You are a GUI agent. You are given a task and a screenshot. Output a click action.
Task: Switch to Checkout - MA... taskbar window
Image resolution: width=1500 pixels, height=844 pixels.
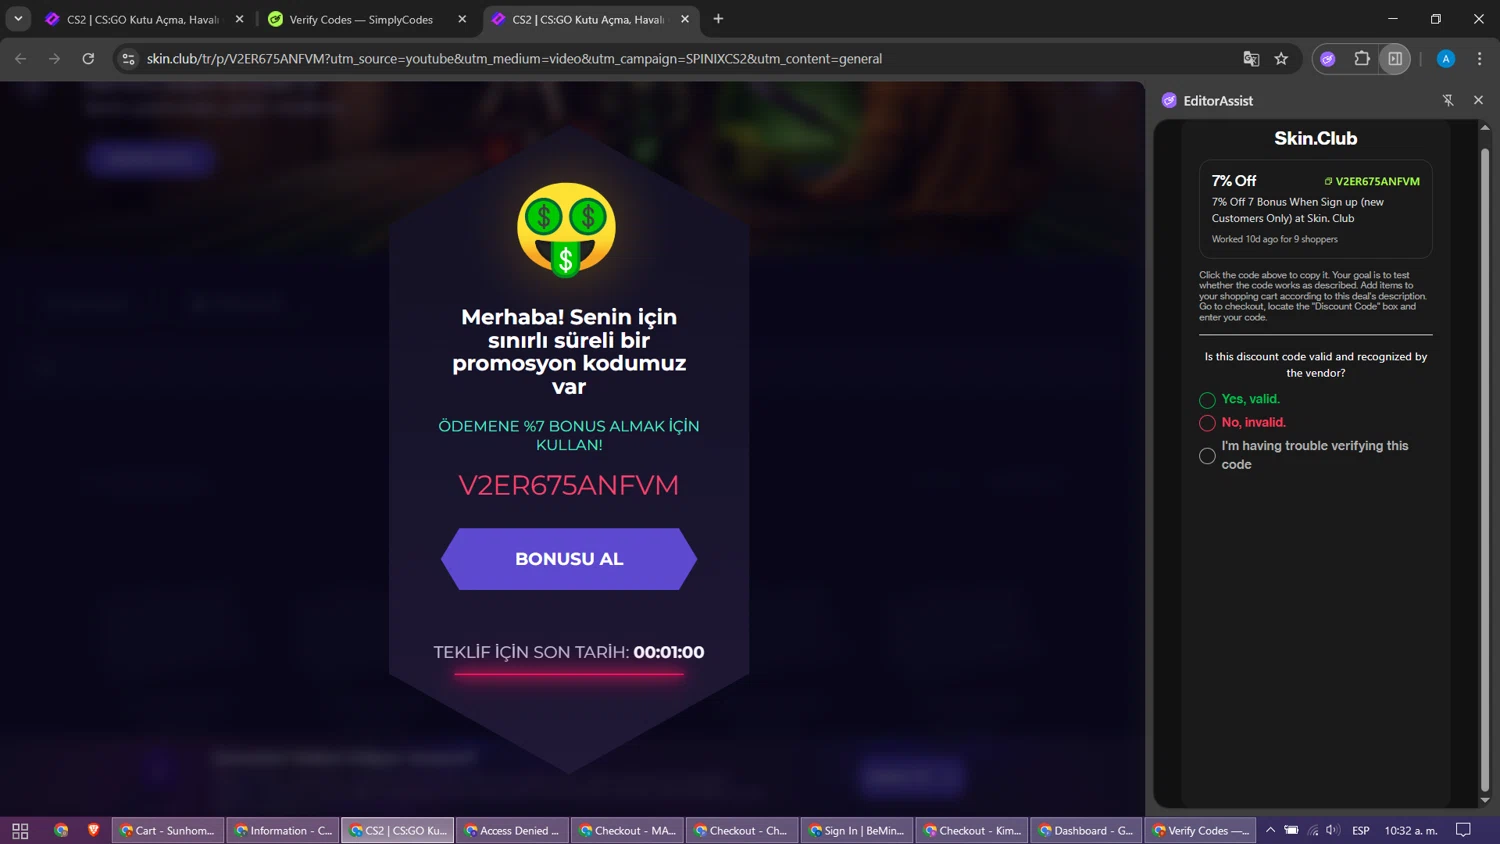pyautogui.click(x=627, y=830)
